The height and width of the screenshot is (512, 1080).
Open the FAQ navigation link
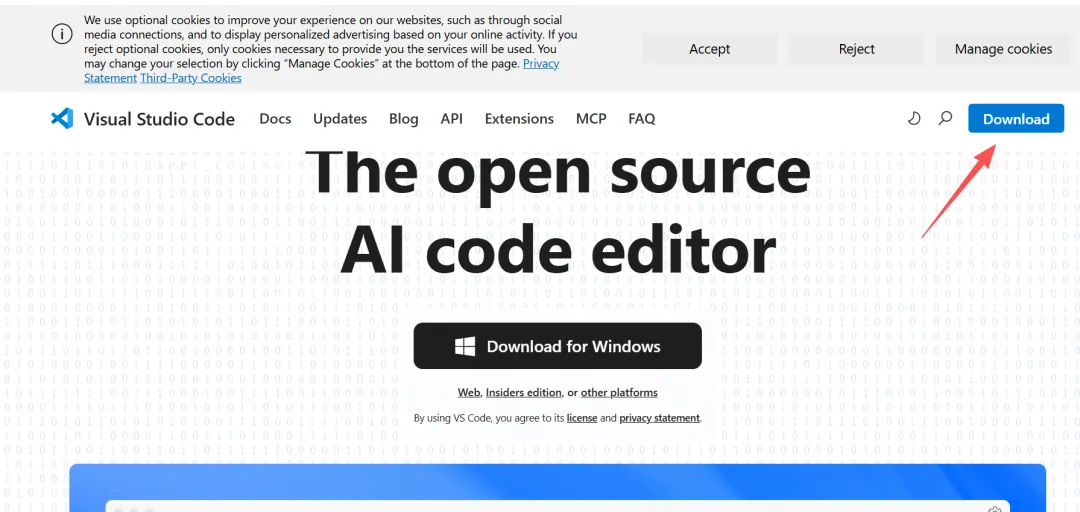click(x=642, y=119)
